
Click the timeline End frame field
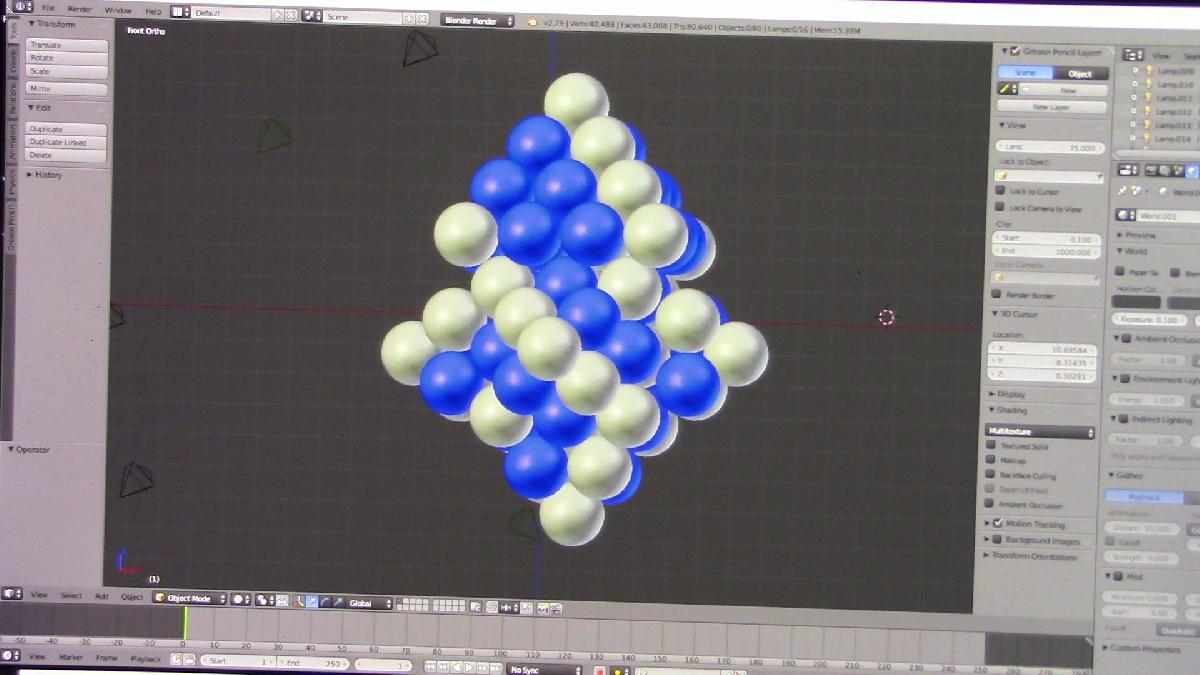pos(311,663)
